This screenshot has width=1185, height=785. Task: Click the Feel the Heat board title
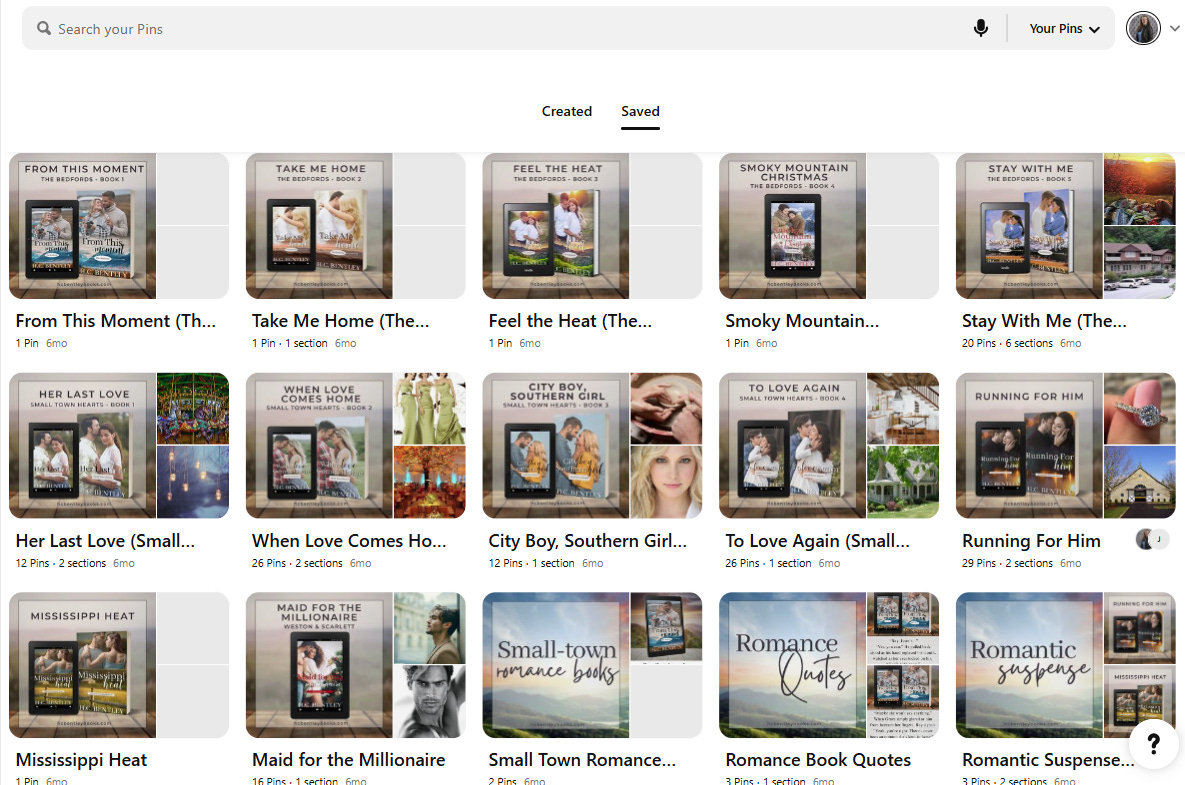click(x=570, y=321)
